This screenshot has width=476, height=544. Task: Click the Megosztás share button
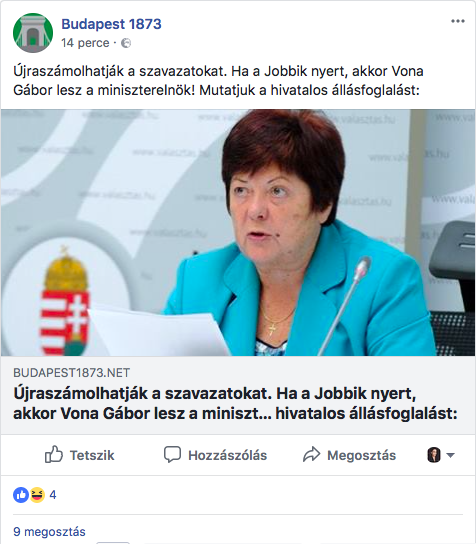pyautogui.click(x=349, y=455)
